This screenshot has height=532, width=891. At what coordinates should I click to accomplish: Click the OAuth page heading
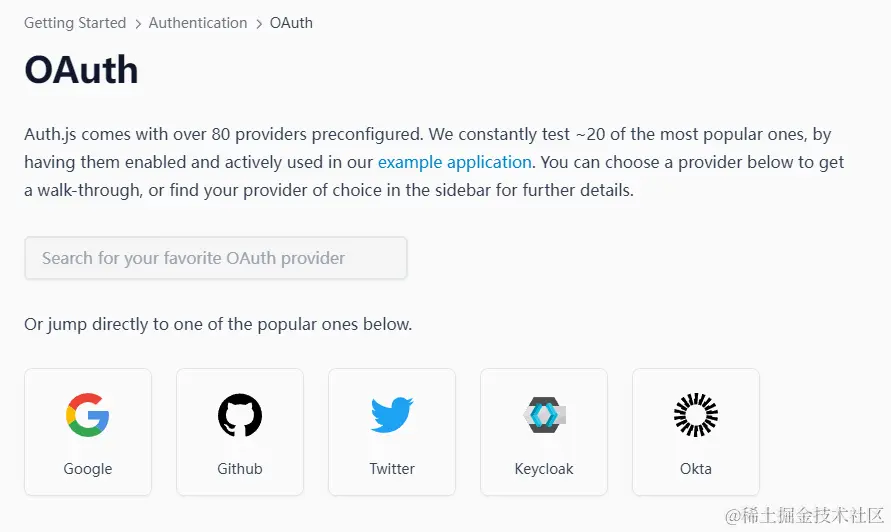(81, 70)
